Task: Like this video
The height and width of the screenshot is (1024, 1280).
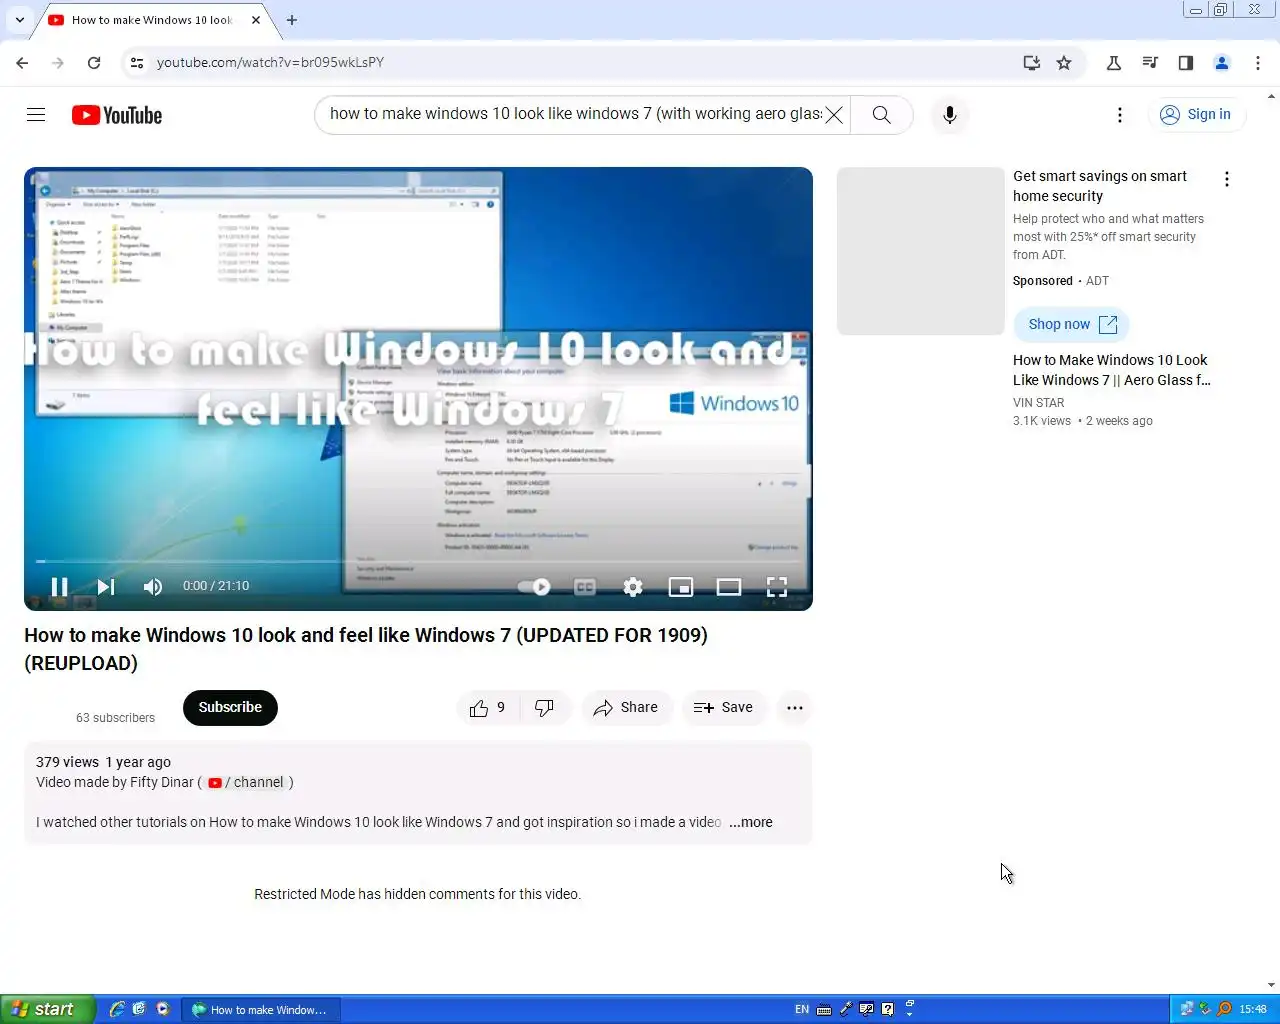Action: point(487,708)
